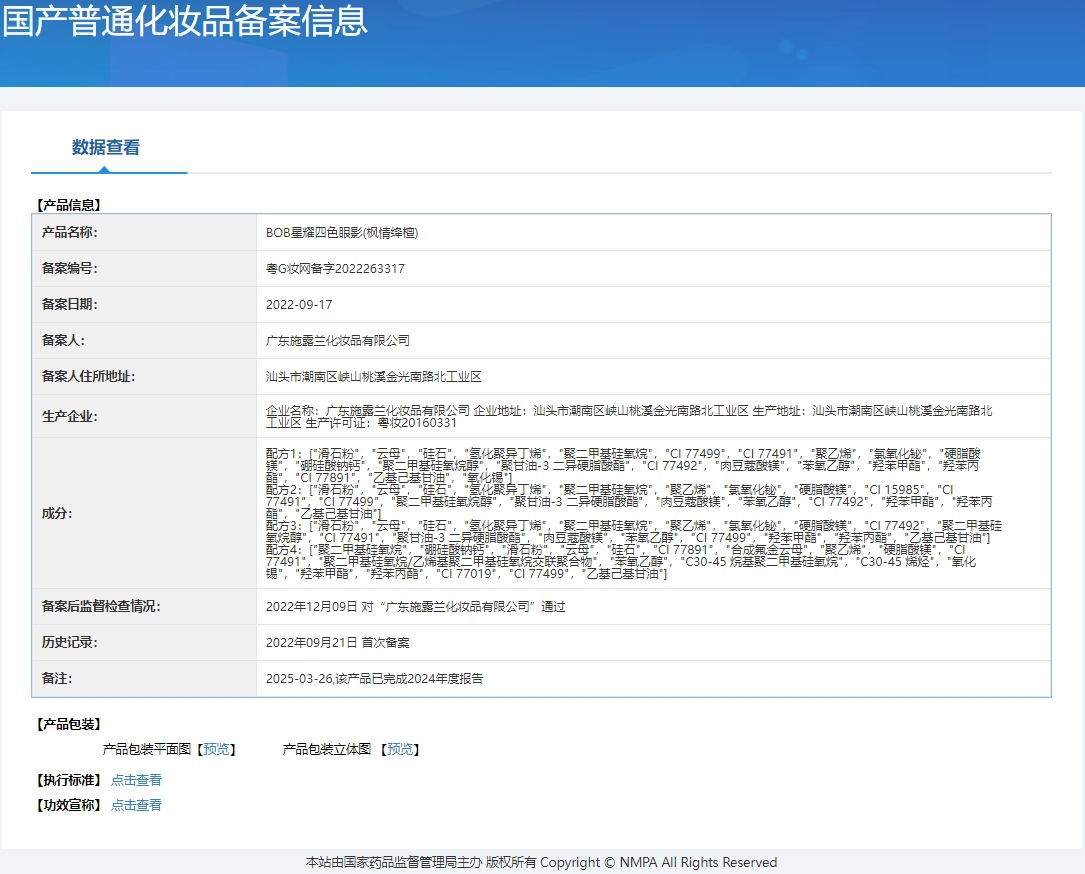1085x874 pixels.
Task: Click the page title 国产普通化妆品备案信息
Action: pos(185,21)
